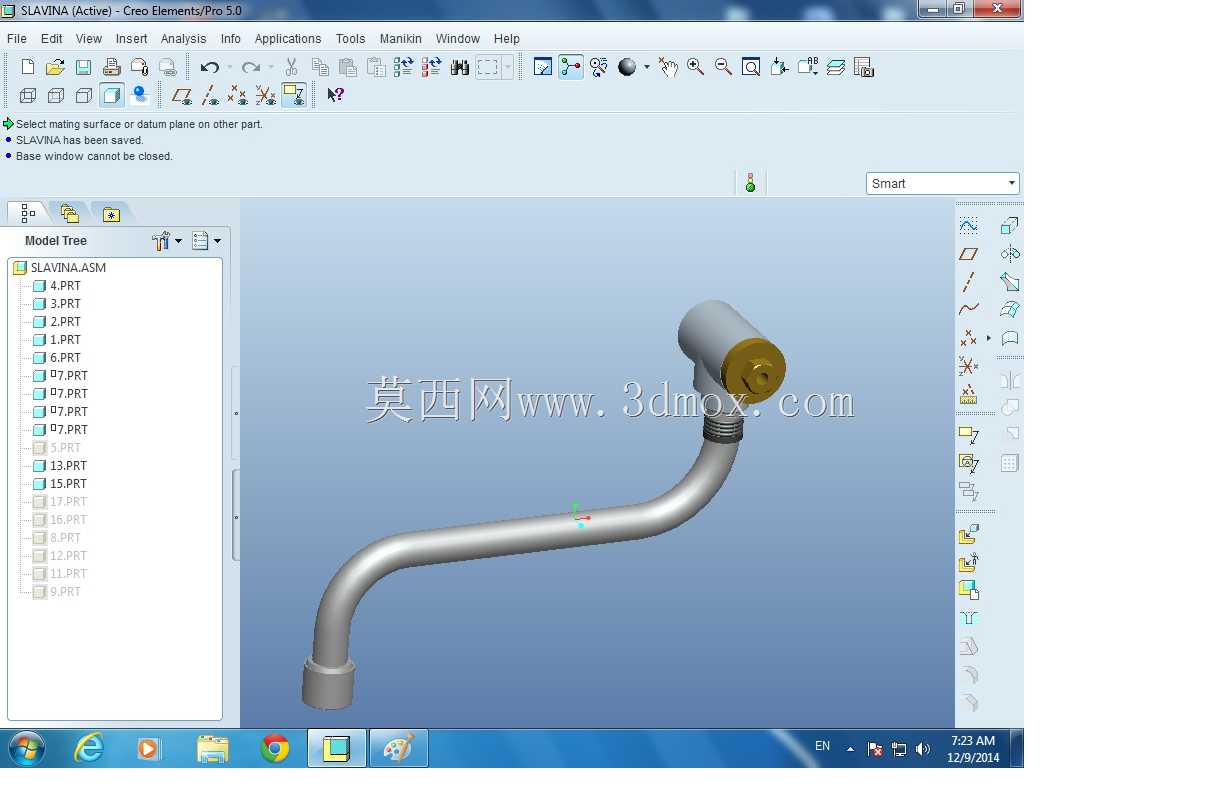1220x803 pixels.
Task: Open Internet Explorer from taskbar
Action: coord(90,748)
